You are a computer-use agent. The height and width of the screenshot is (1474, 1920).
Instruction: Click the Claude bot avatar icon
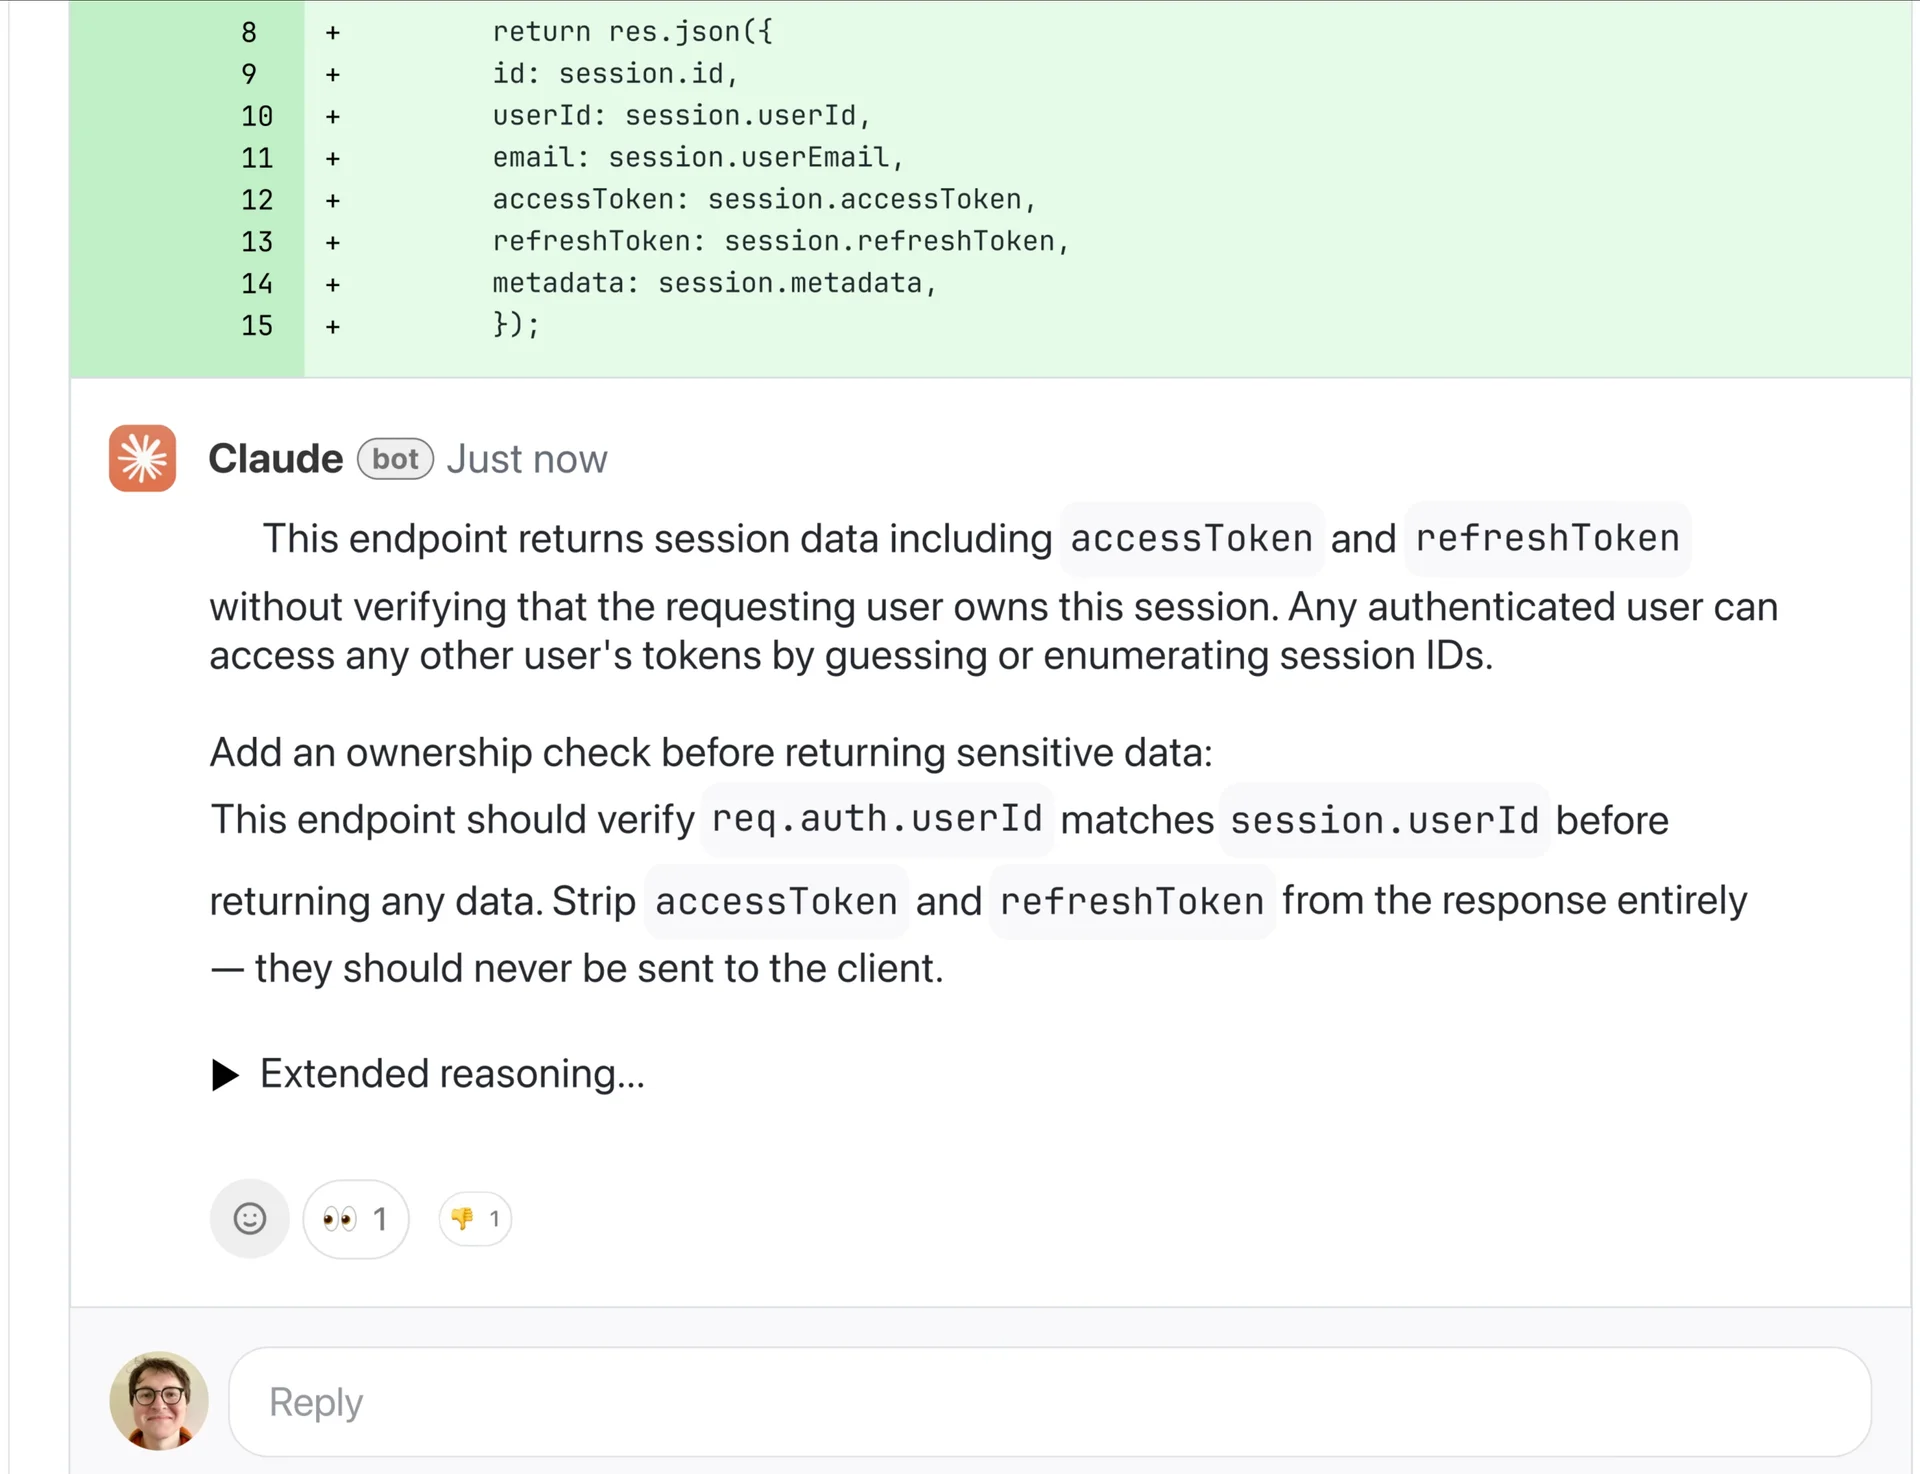point(142,459)
